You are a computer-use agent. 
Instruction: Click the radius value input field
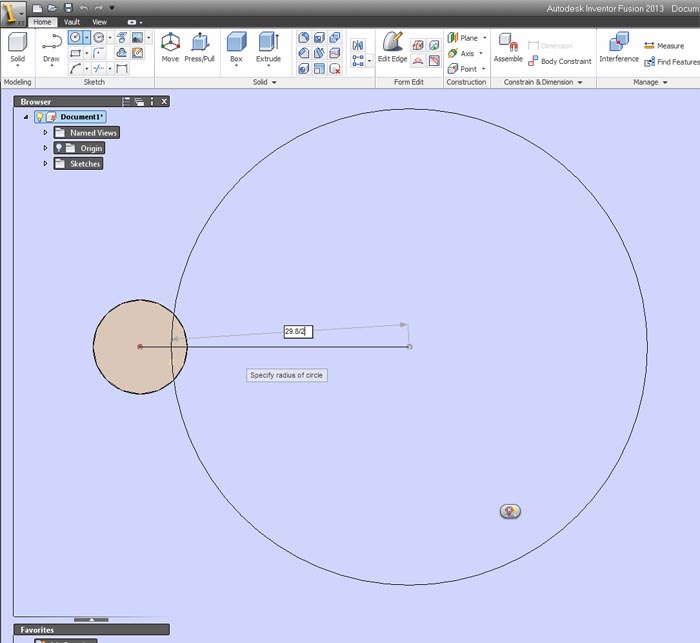[x=298, y=331]
